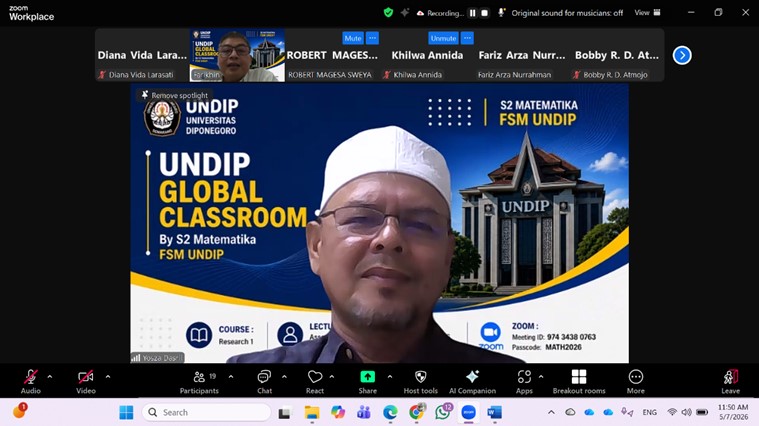Open the View menu
This screenshot has width=759, height=426.
pyautogui.click(x=647, y=13)
